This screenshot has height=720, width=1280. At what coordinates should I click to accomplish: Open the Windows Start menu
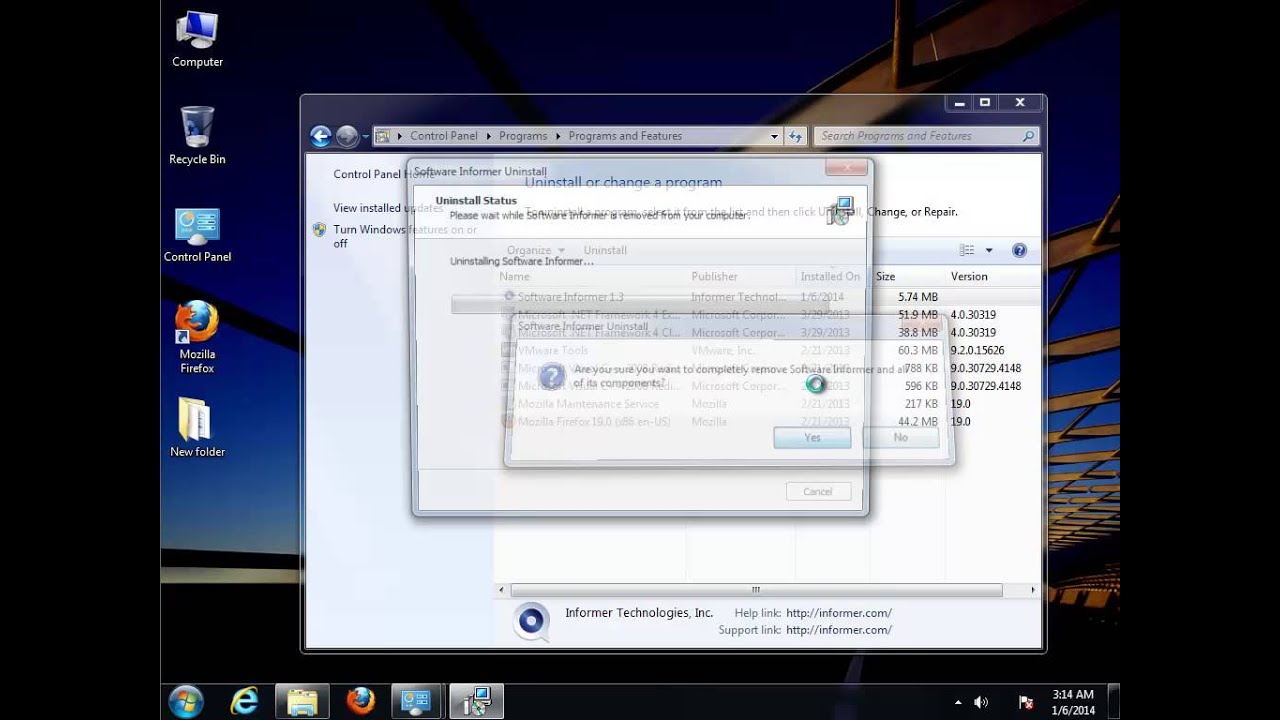coord(186,701)
